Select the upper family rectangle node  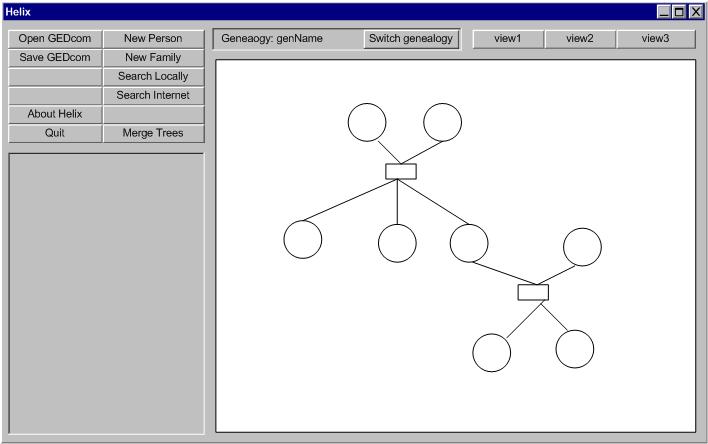click(401, 171)
